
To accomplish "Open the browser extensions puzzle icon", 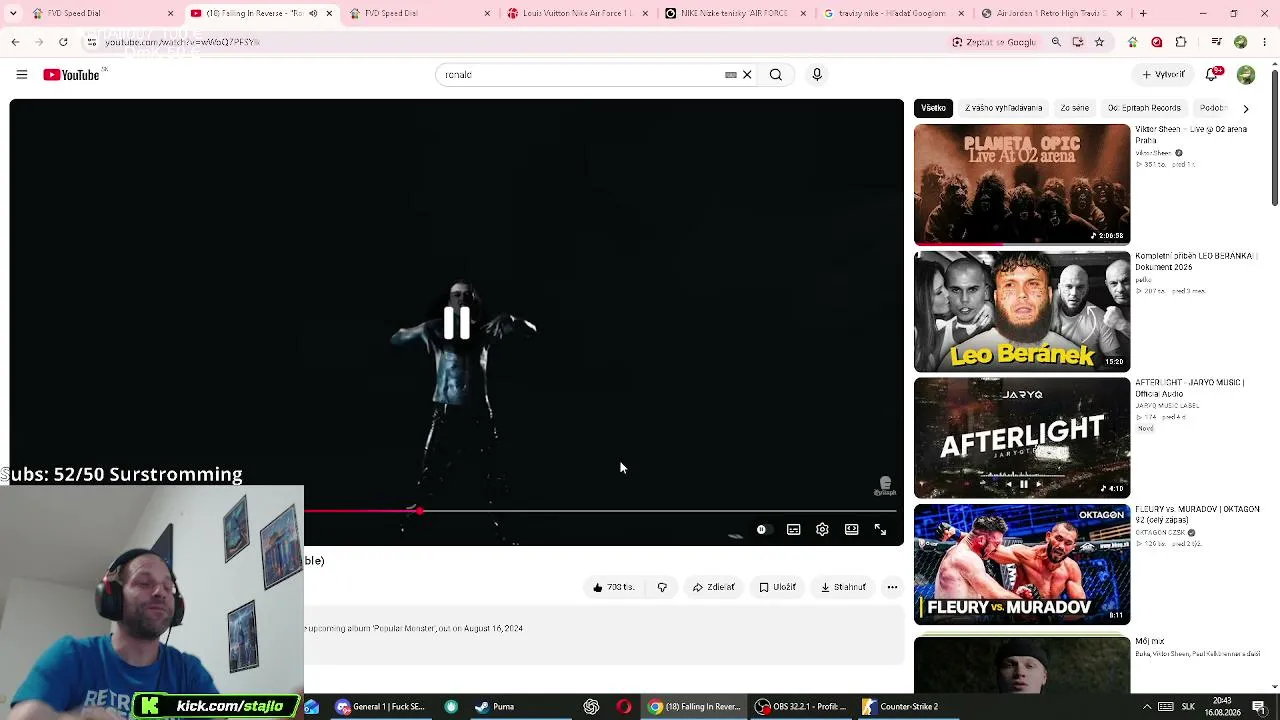I will (1181, 42).
